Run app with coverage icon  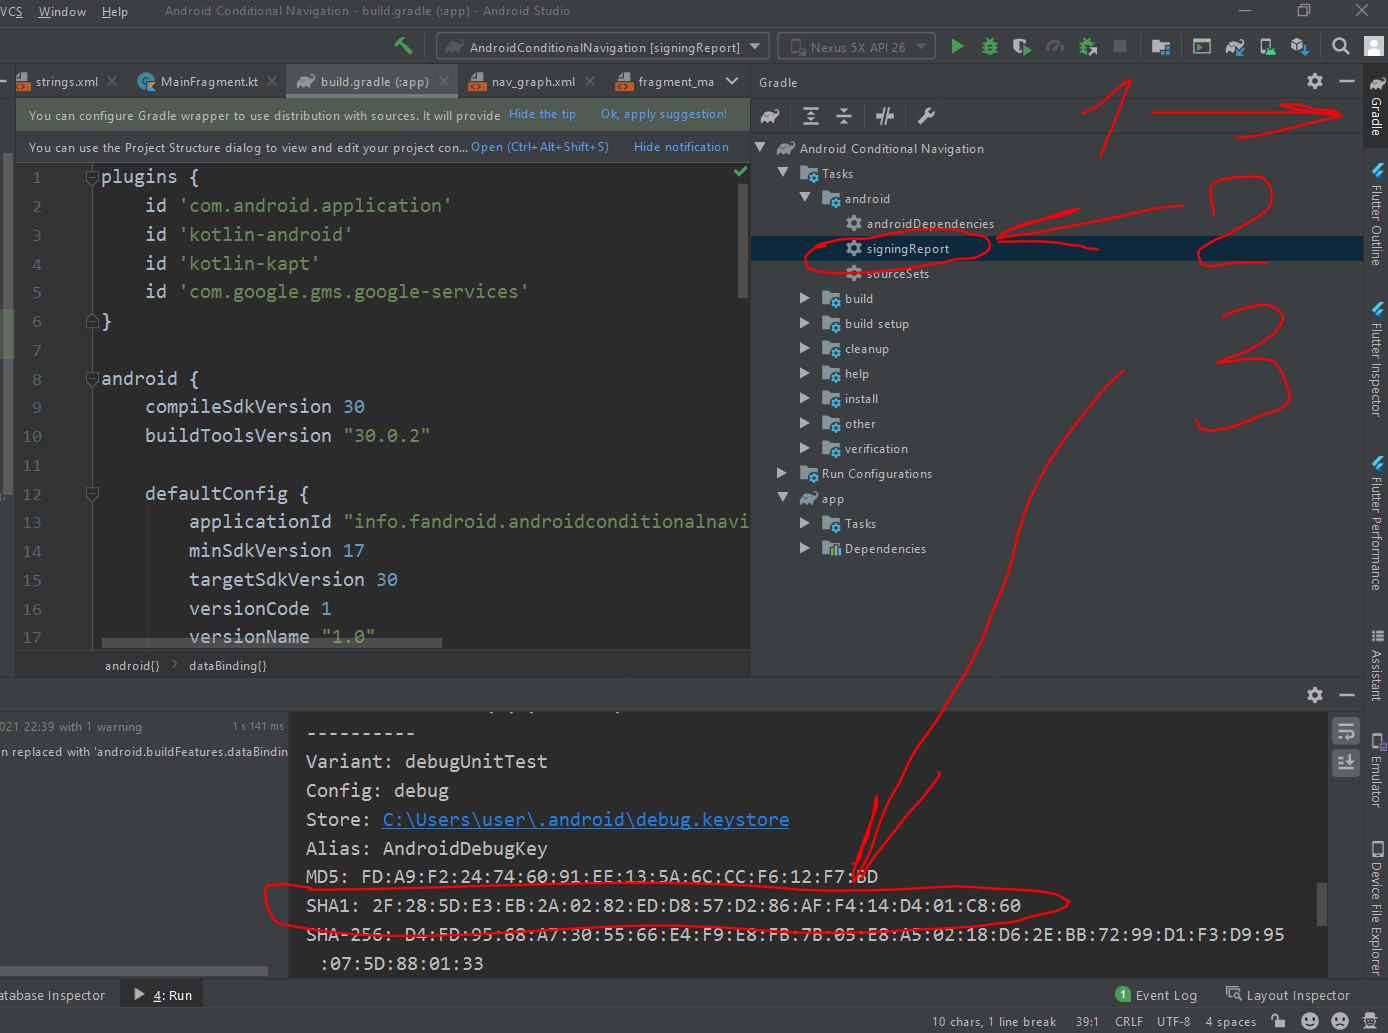click(1021, 46)
